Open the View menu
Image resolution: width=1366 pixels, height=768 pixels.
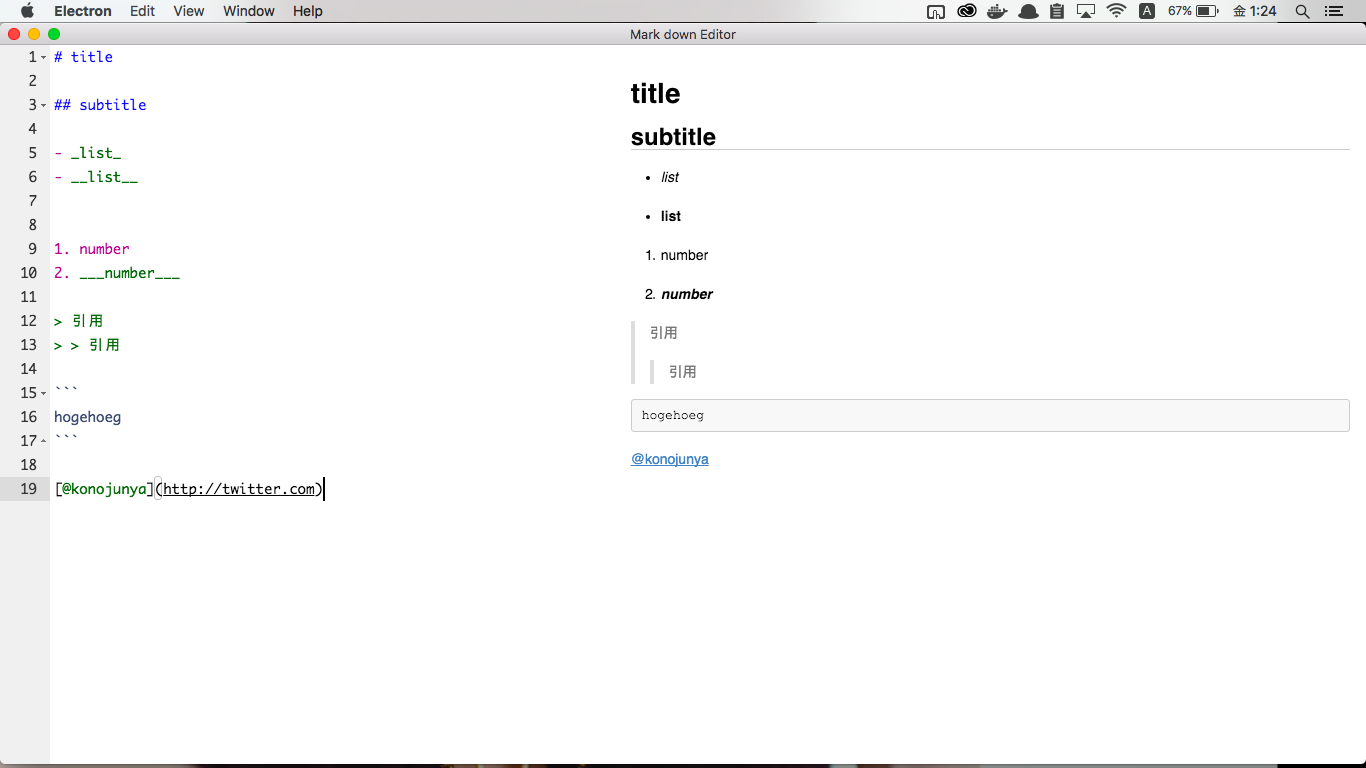[189, 11]
